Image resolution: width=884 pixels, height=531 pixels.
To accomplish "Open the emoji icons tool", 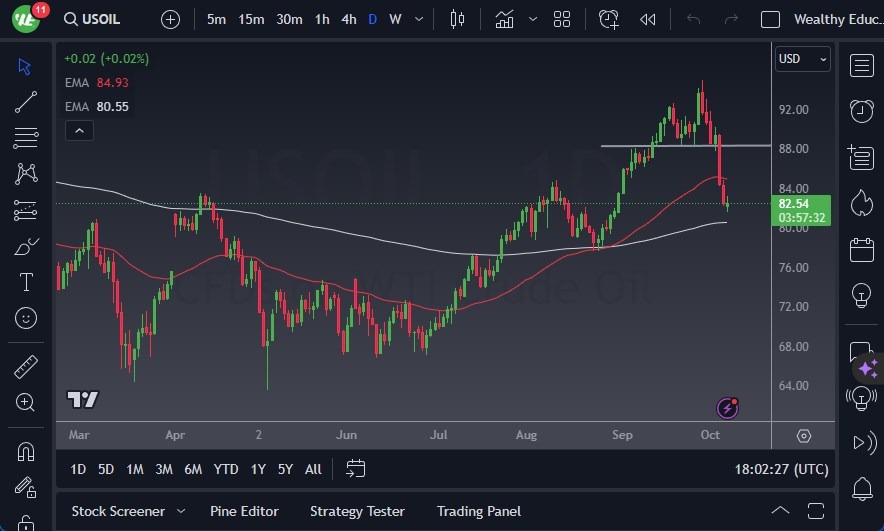I will [x=26, y=318].
